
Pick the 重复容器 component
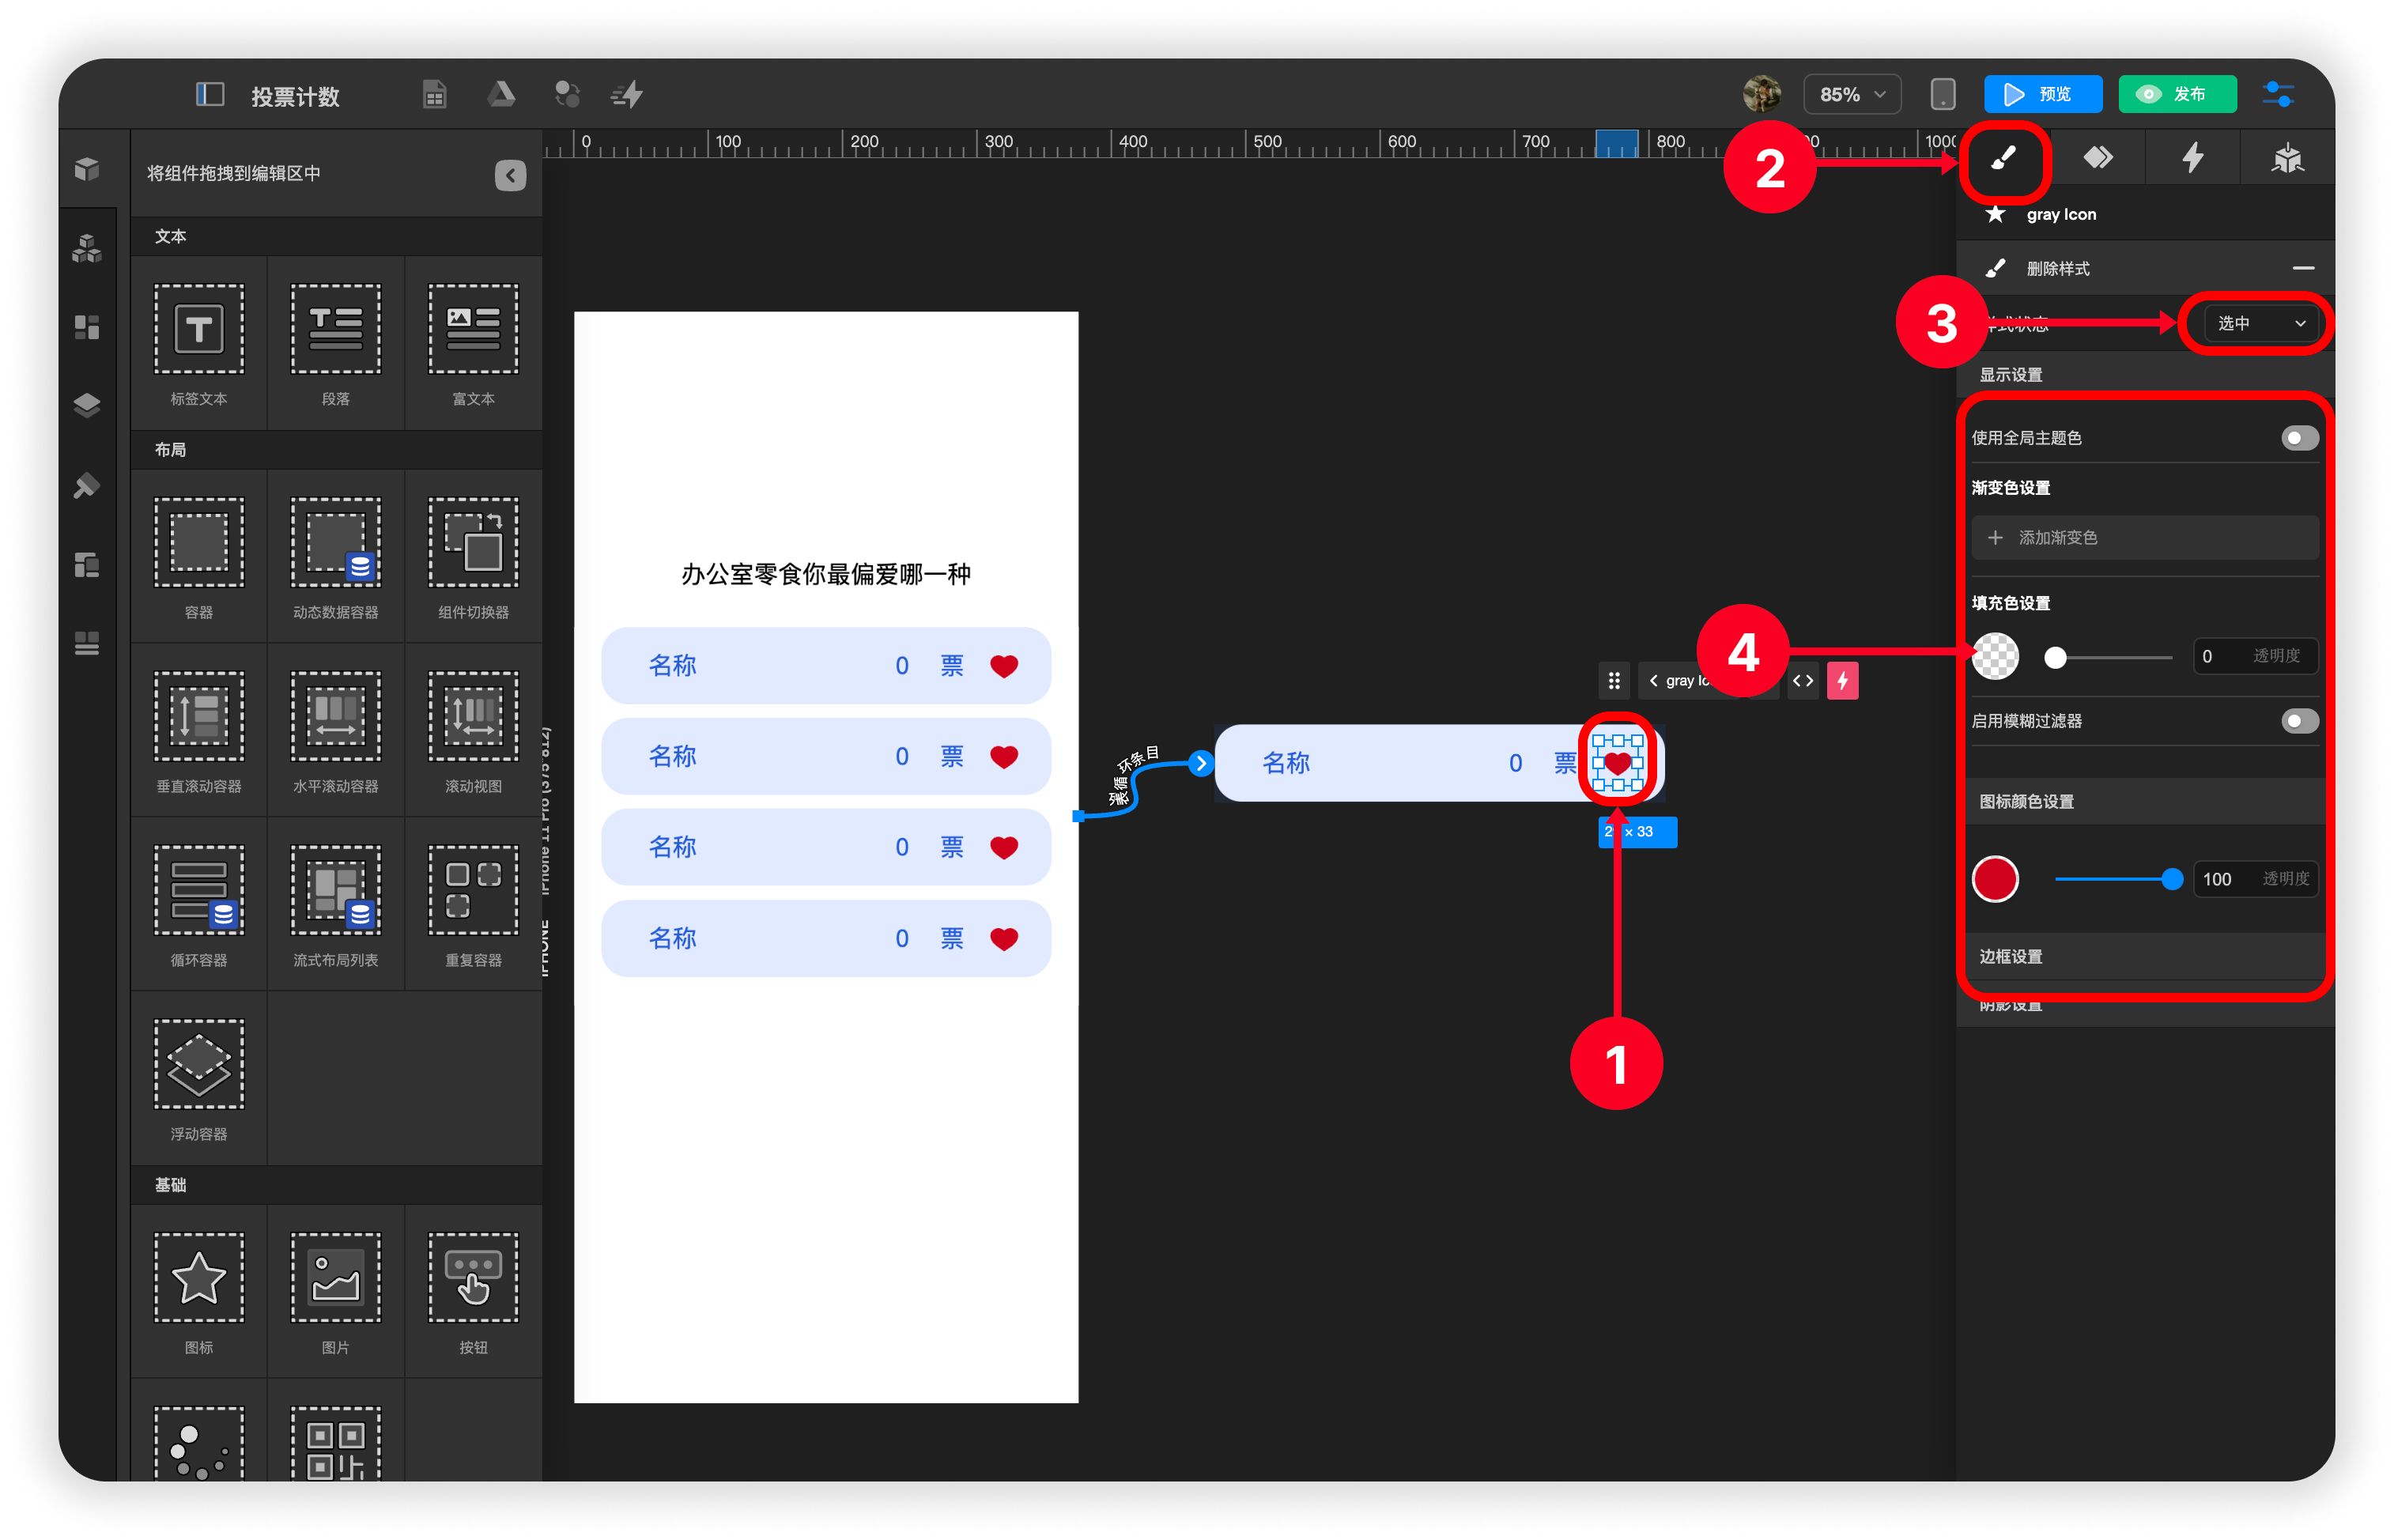473,904
